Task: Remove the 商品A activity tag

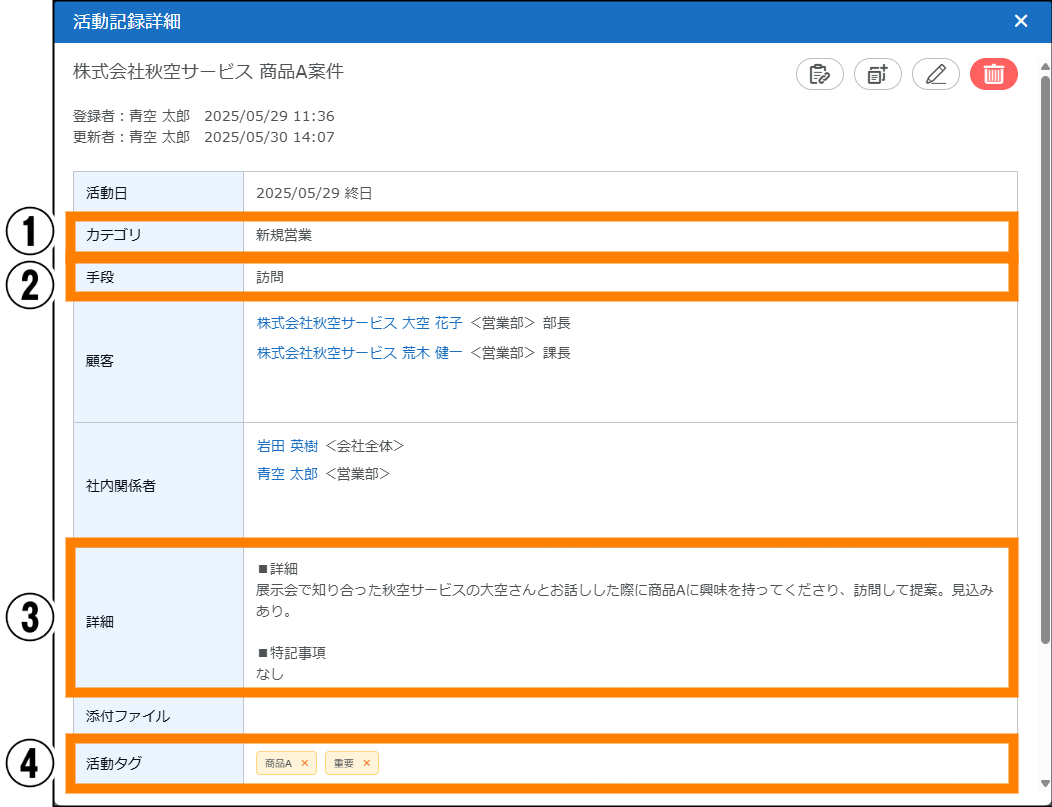Action: click(x=305, y=764)
